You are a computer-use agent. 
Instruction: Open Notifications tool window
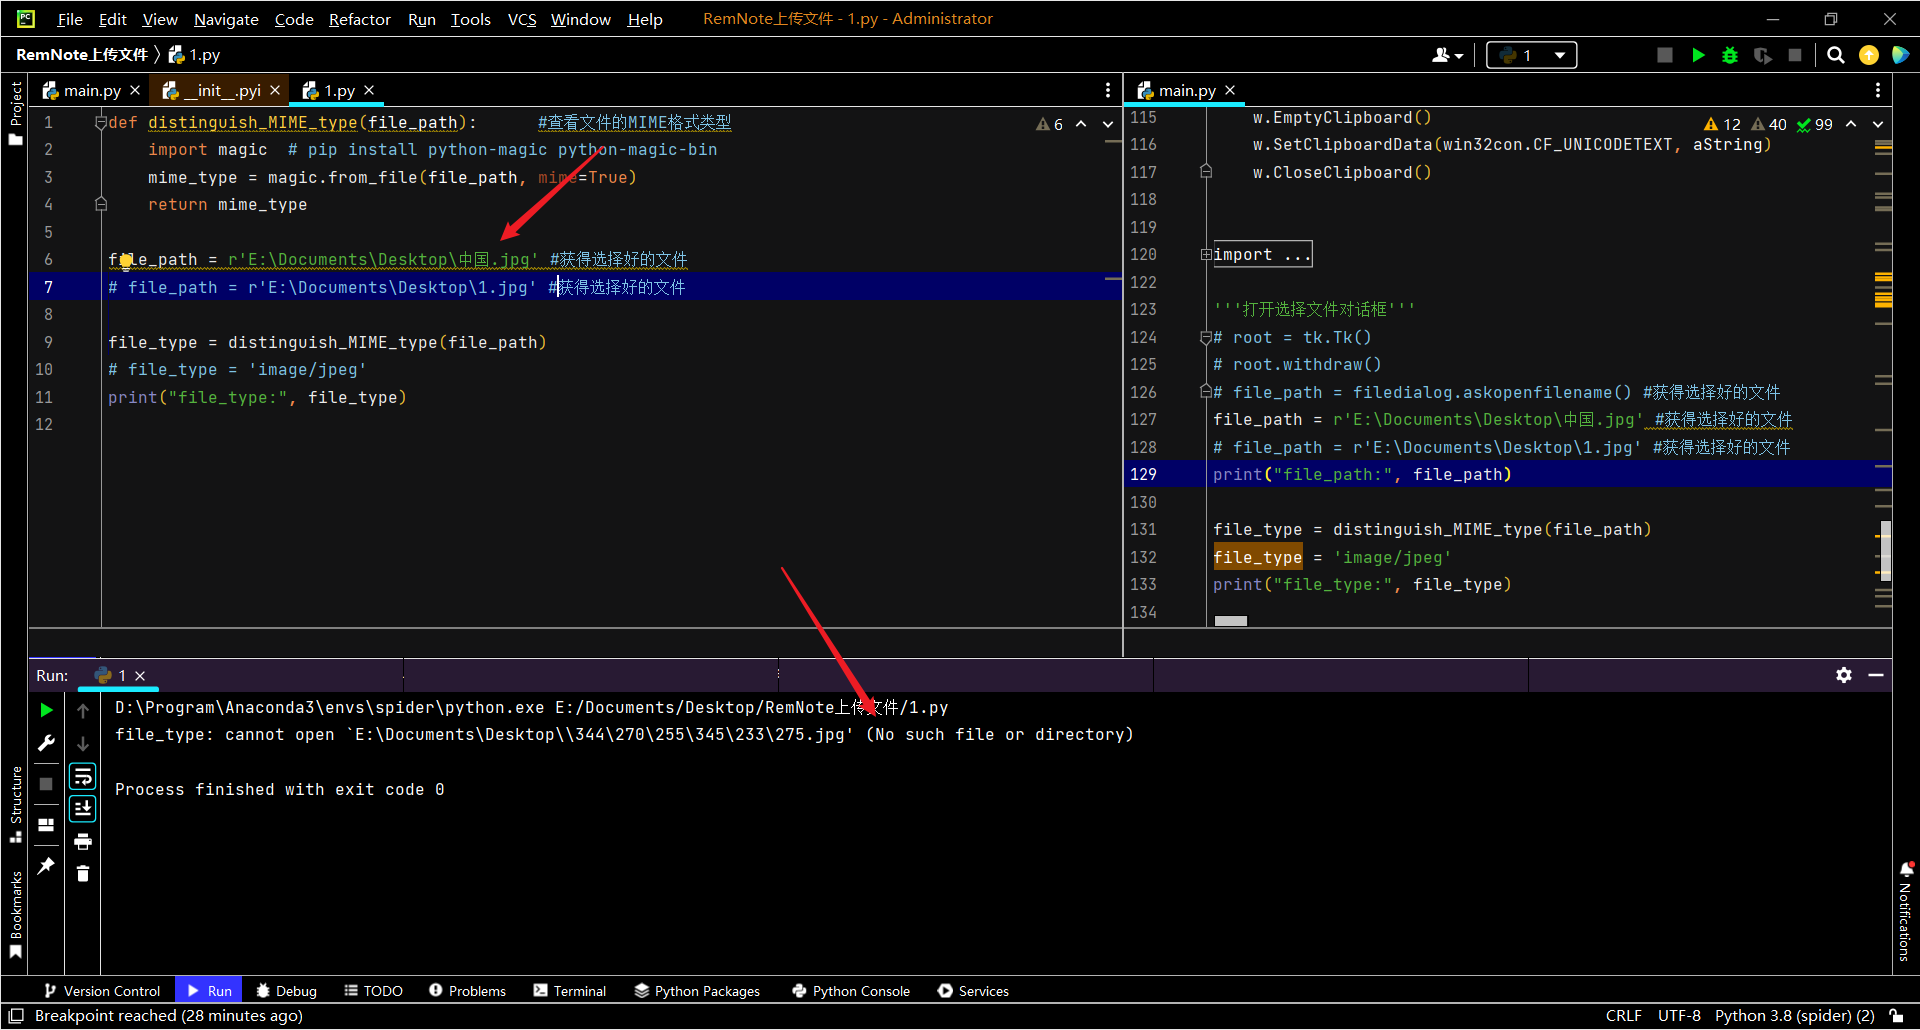pos(1905,910)
